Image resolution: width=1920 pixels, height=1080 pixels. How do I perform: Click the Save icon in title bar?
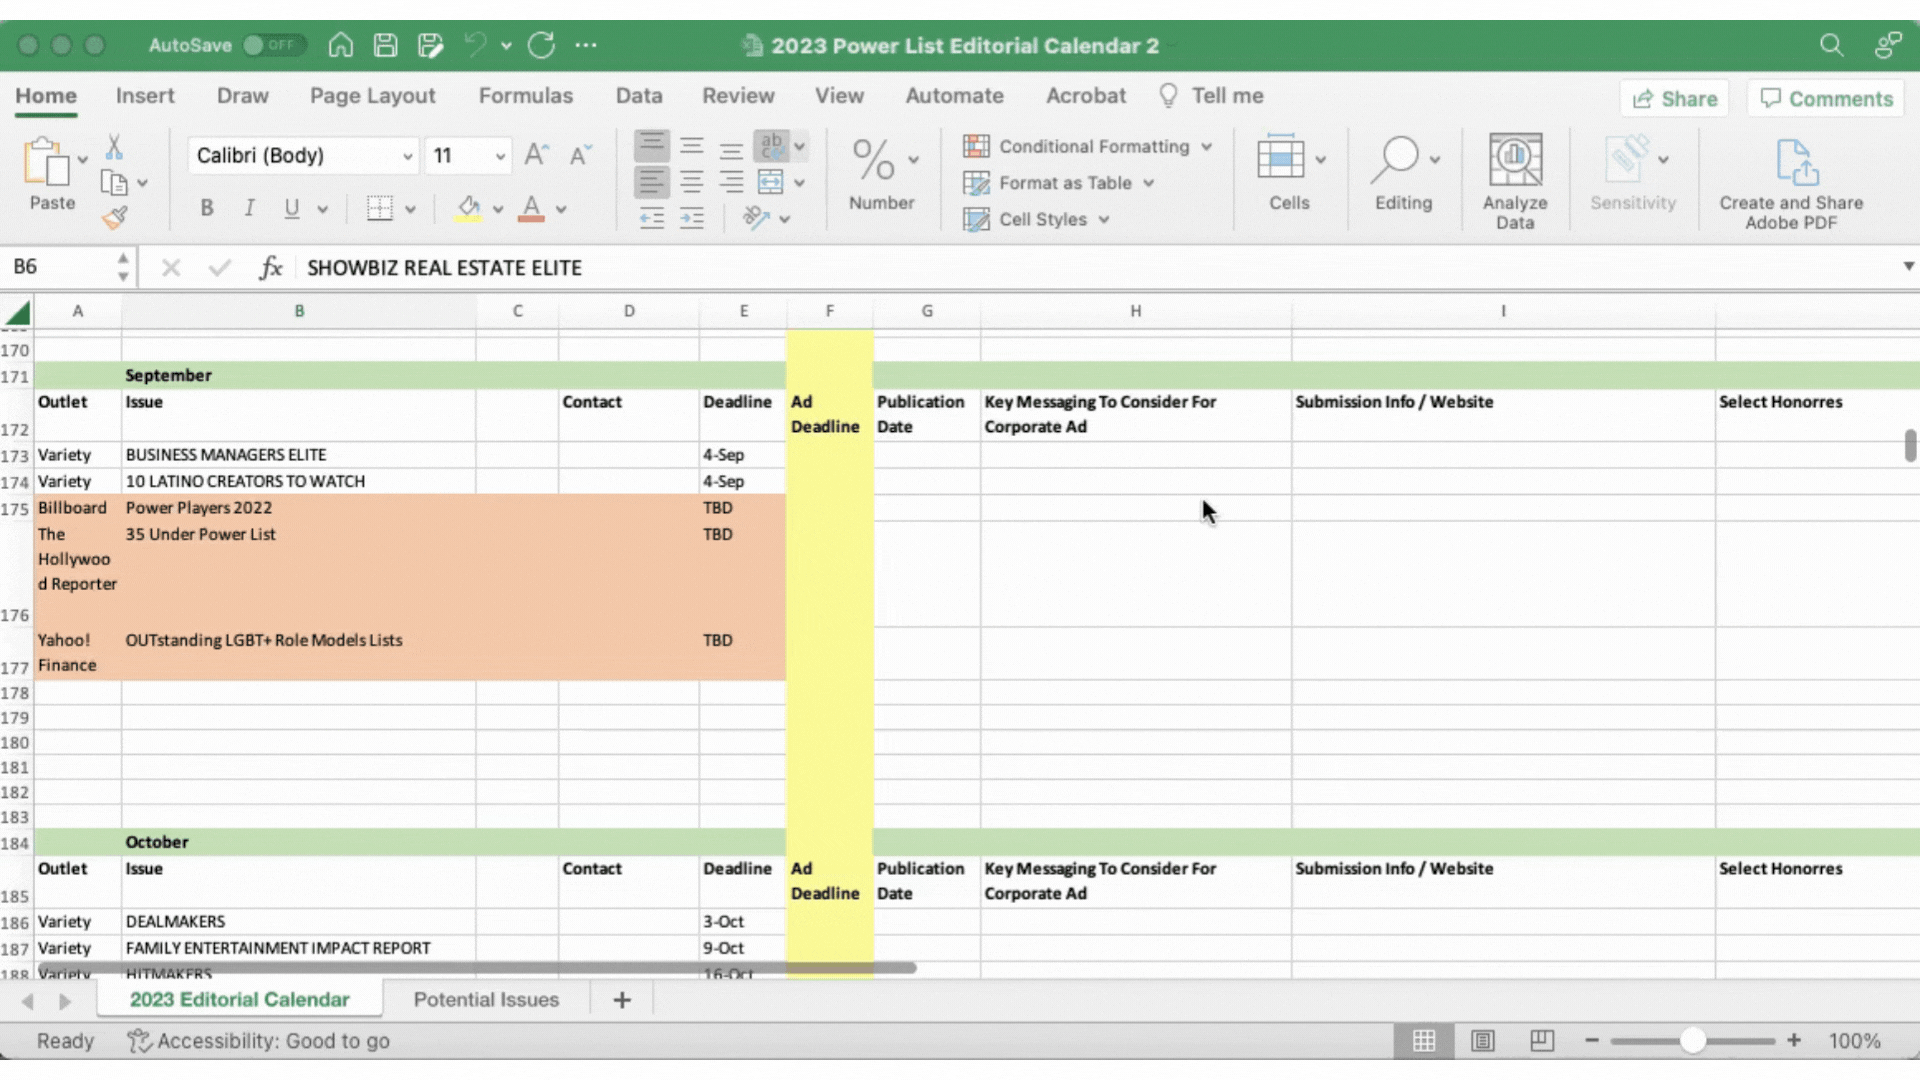pyautogui.click(x=385, y=45)
